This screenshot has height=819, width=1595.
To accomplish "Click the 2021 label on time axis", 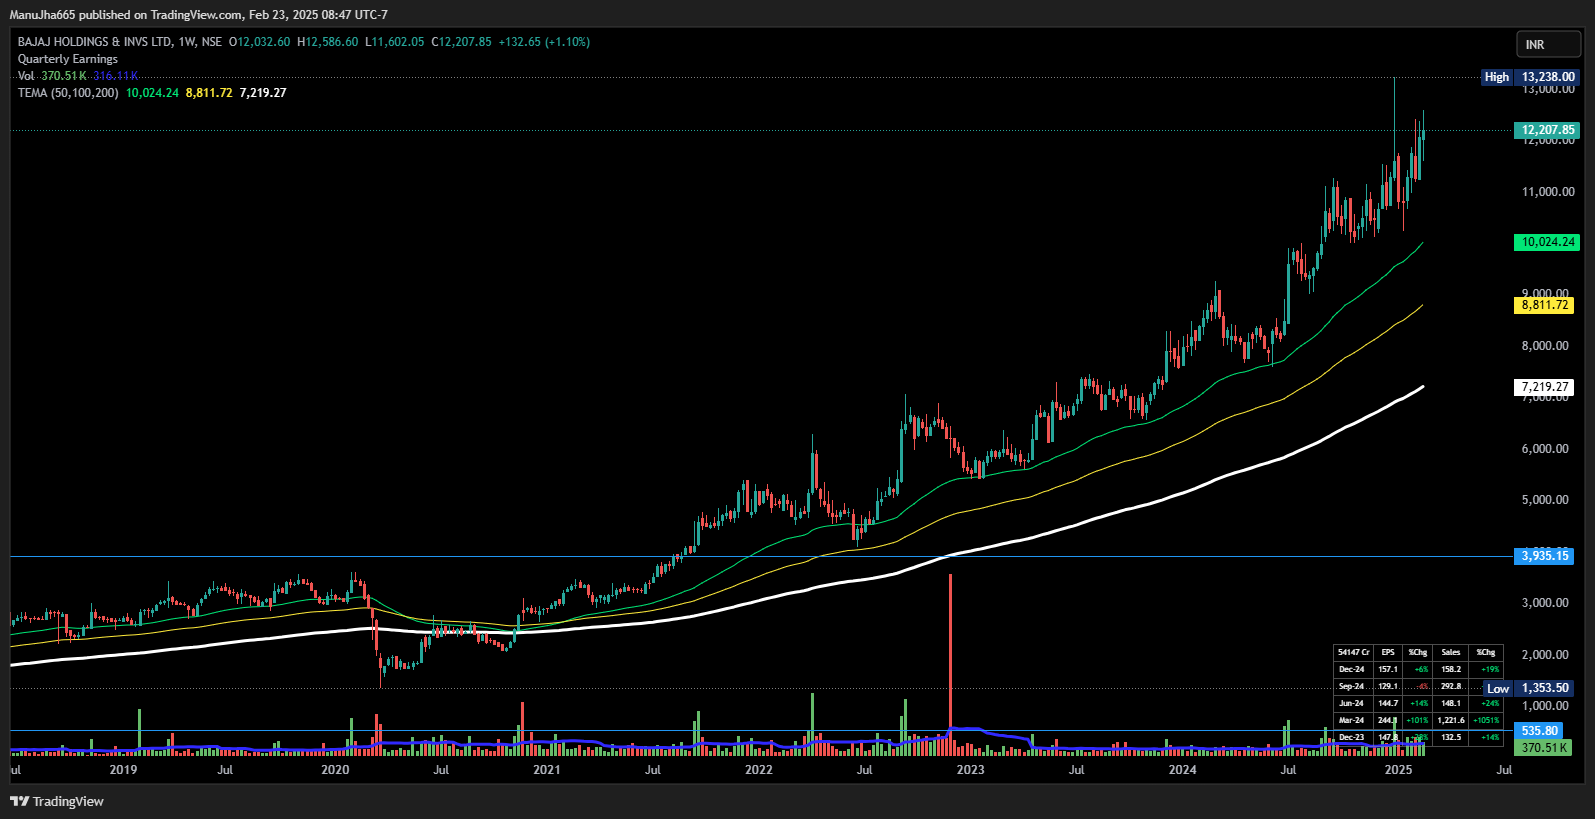I will tap(547, 770).
